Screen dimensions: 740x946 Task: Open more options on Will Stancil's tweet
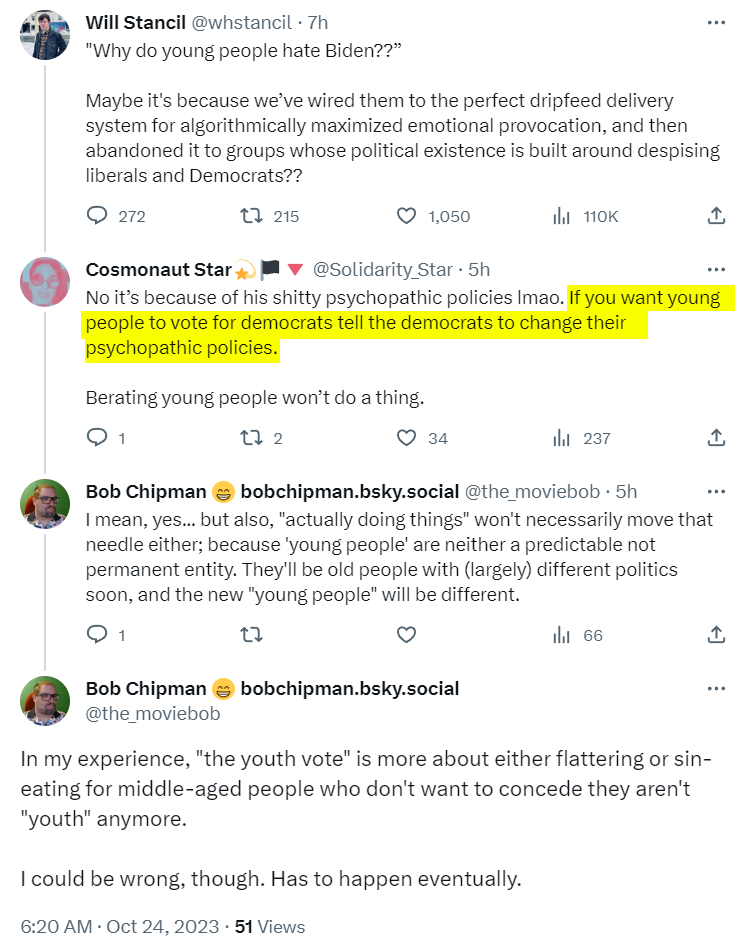[716, 22]
